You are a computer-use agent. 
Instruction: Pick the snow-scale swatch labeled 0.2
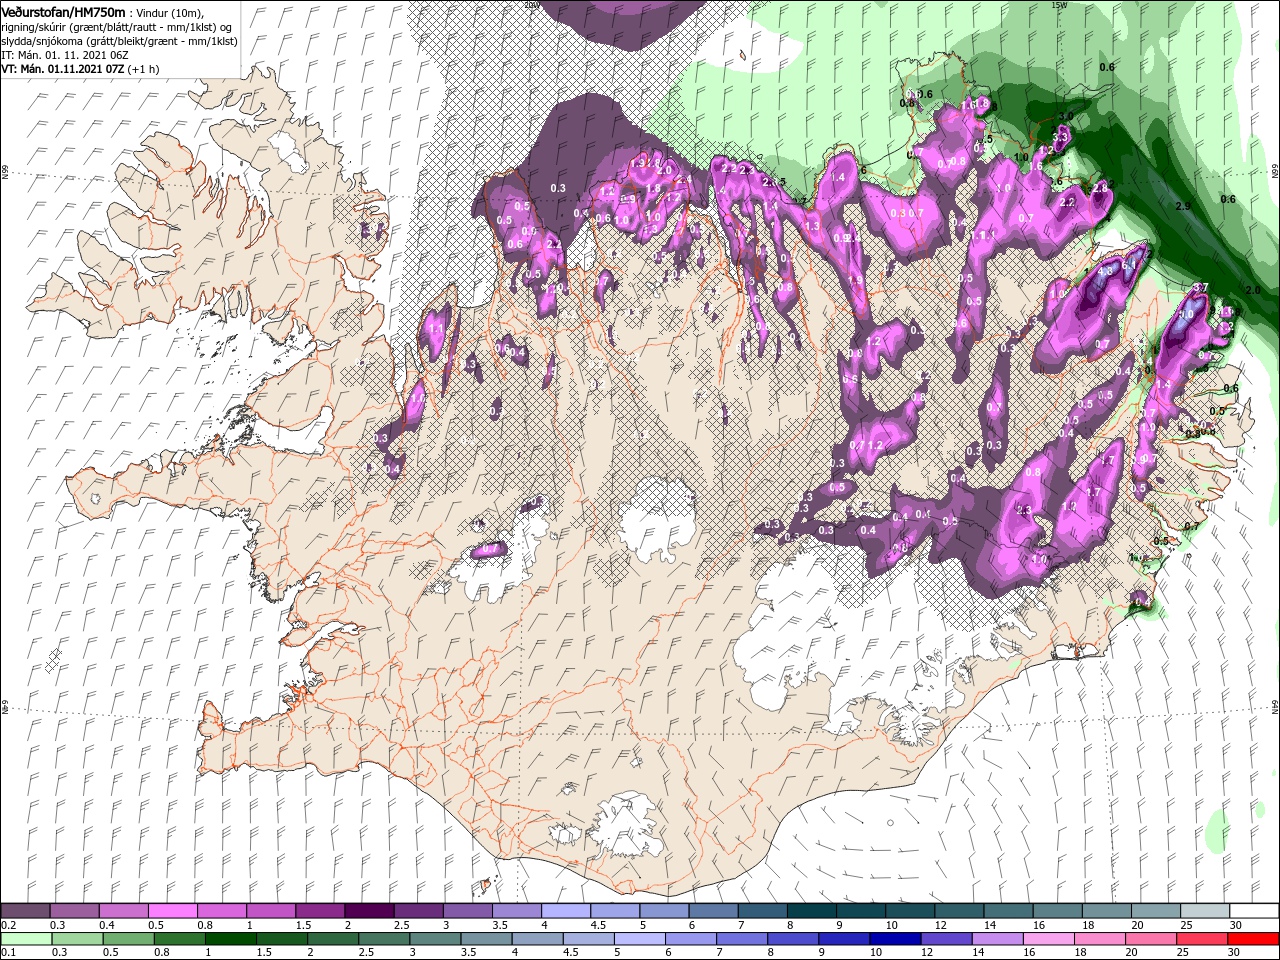pos(25,911)
